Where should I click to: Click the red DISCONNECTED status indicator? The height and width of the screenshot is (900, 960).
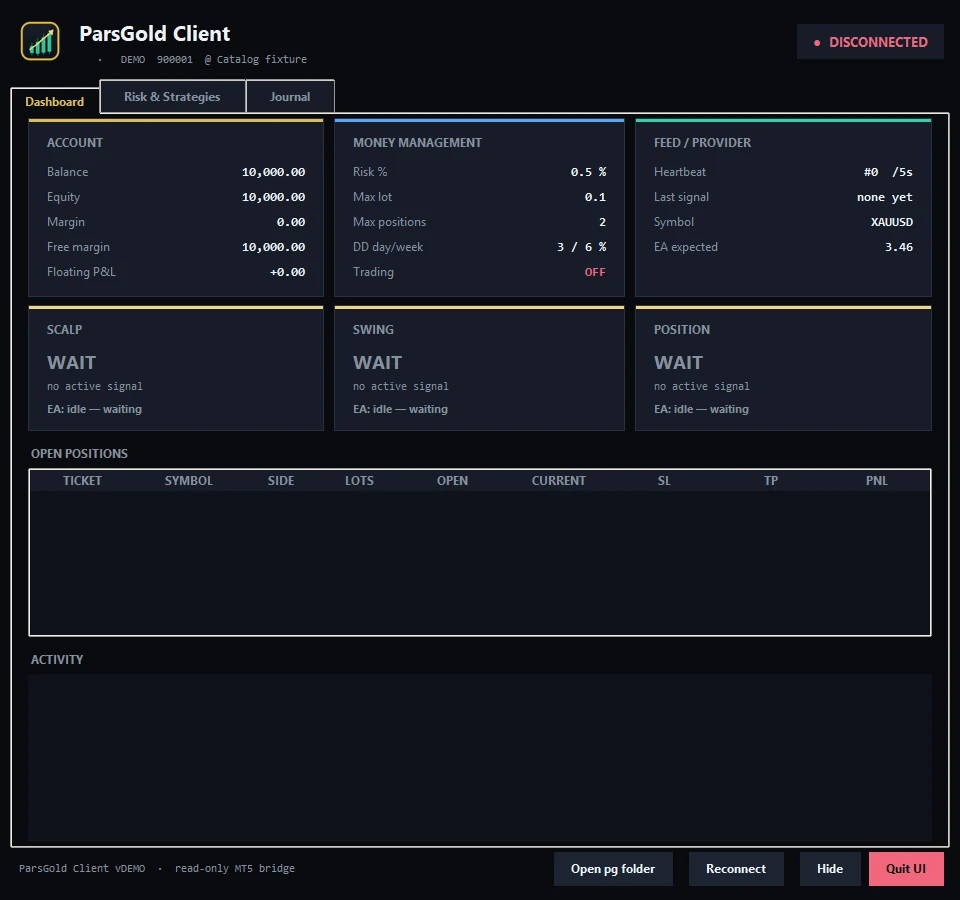[x=870, y=42]
